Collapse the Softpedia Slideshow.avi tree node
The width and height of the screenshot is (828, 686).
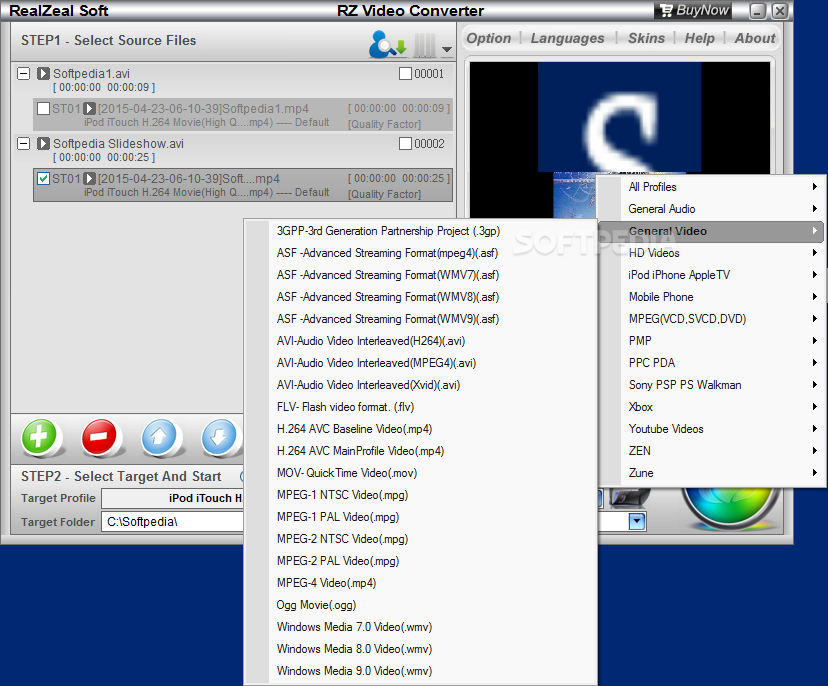coord(23,144)
